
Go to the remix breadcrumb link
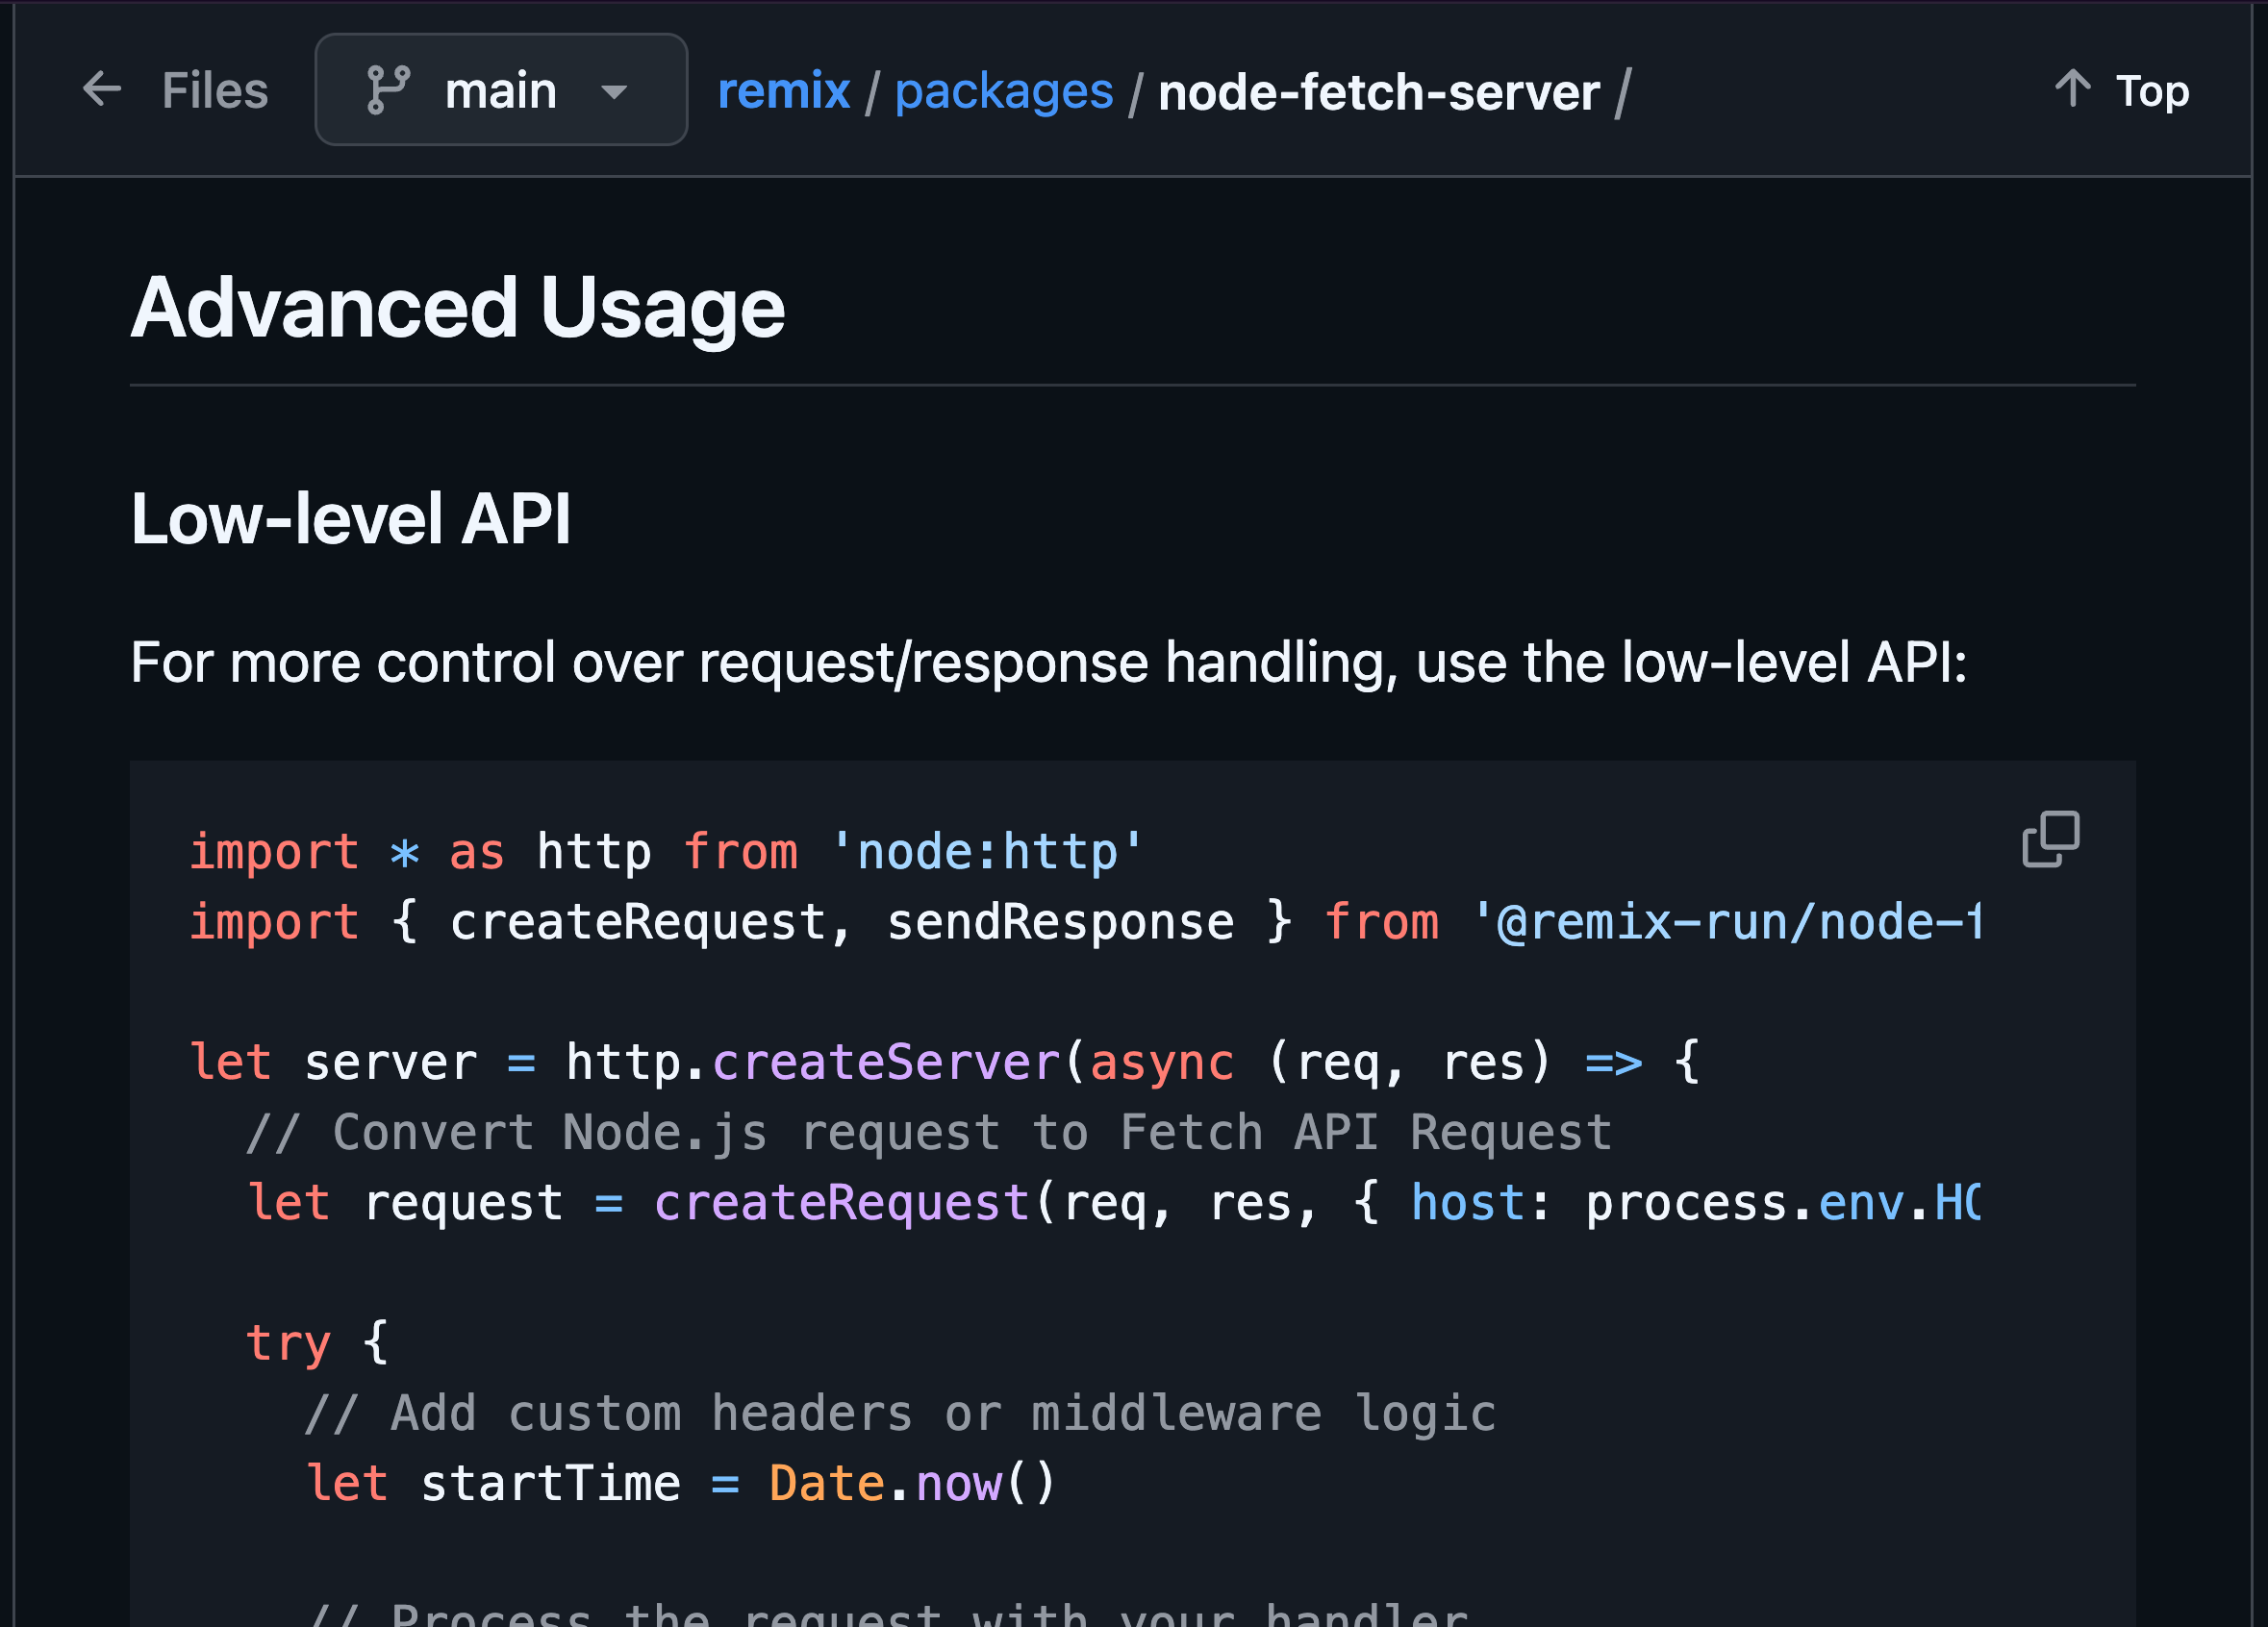pos(783,91)
